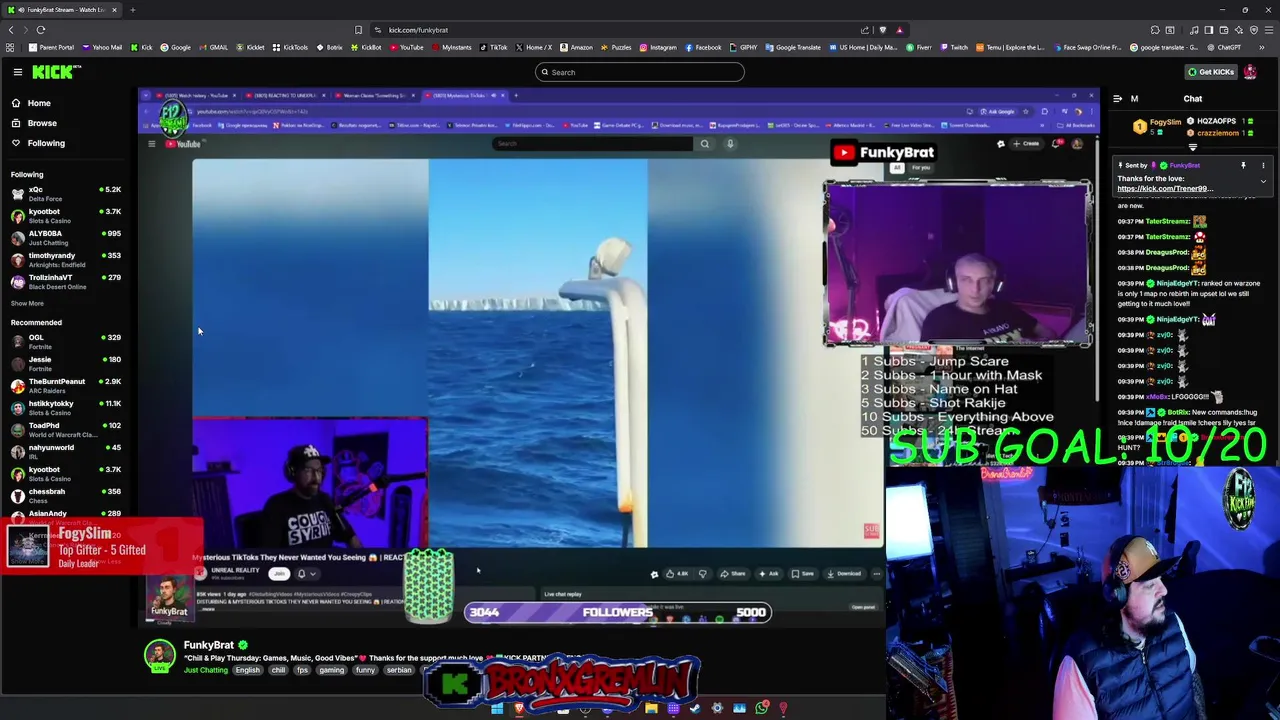Viewport: 1280px width, 720px height.
Task: Focus the Kick search field
Action: pos(640,72)
